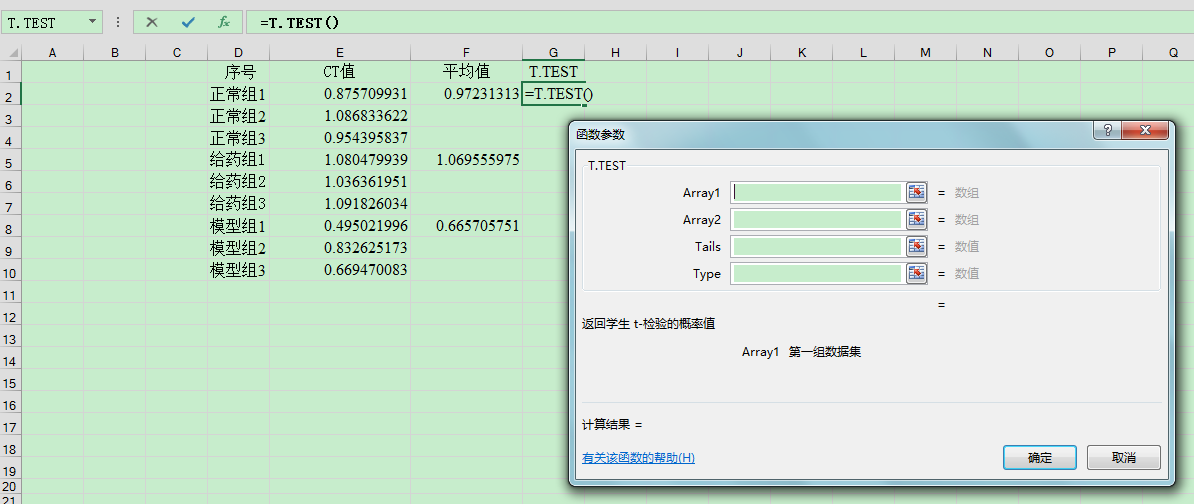Select column D header

(238, 52)
